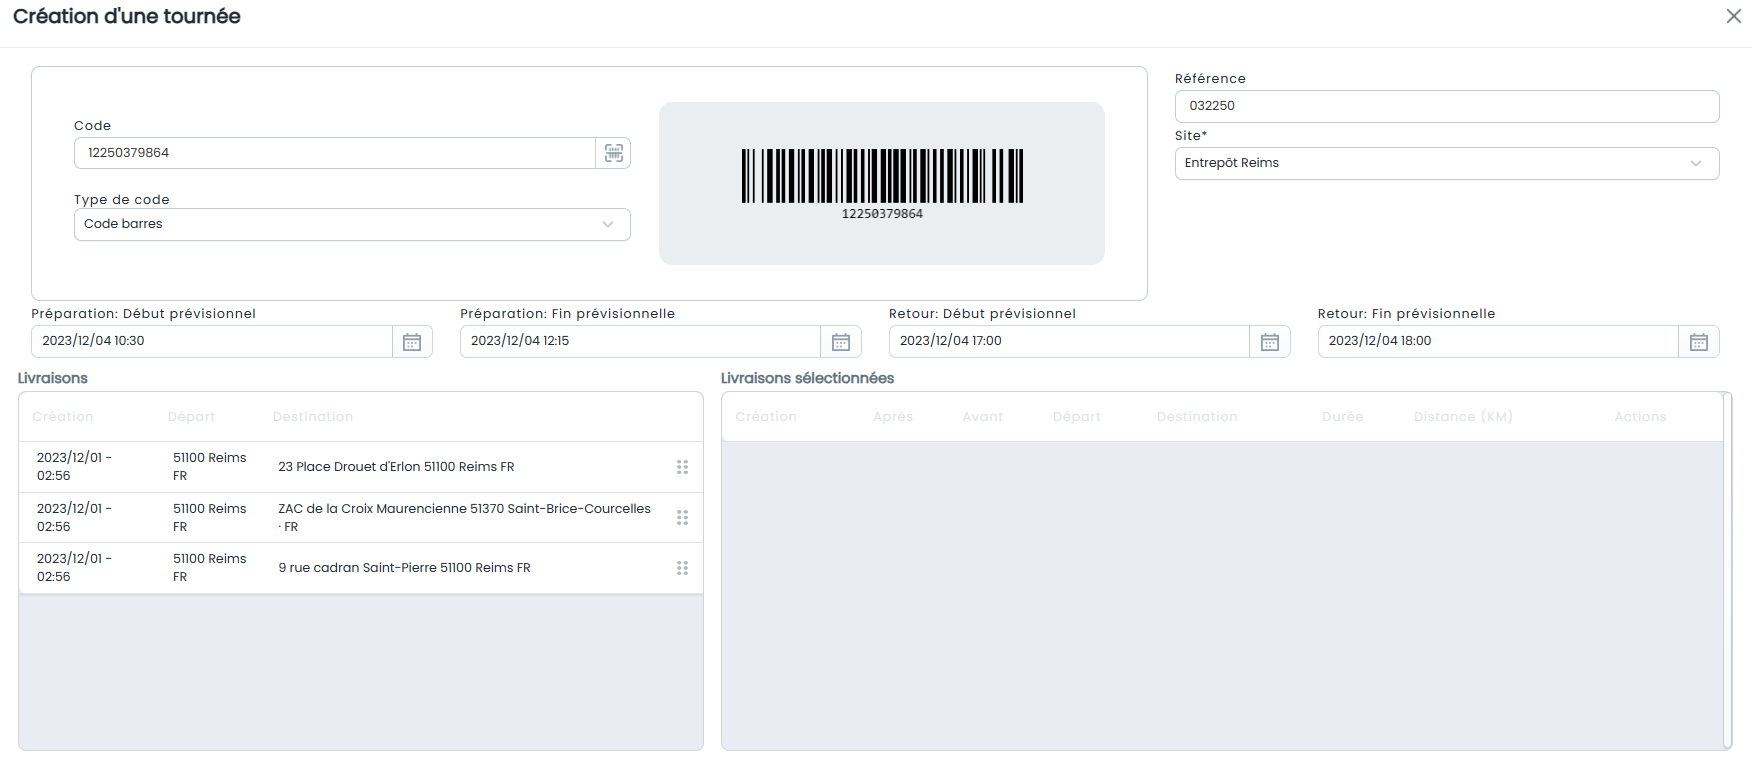Open calendar for Retour Début prévisionnel
This screenshot has height=768, width=1752.
click(x=1270, y=342)
